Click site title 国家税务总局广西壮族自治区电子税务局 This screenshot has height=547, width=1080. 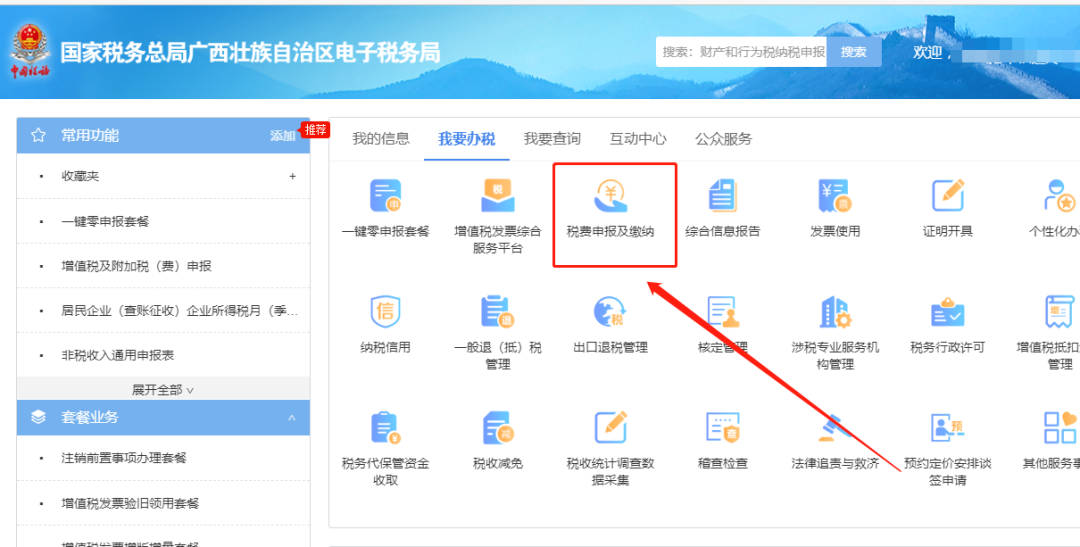pos(250,52)
